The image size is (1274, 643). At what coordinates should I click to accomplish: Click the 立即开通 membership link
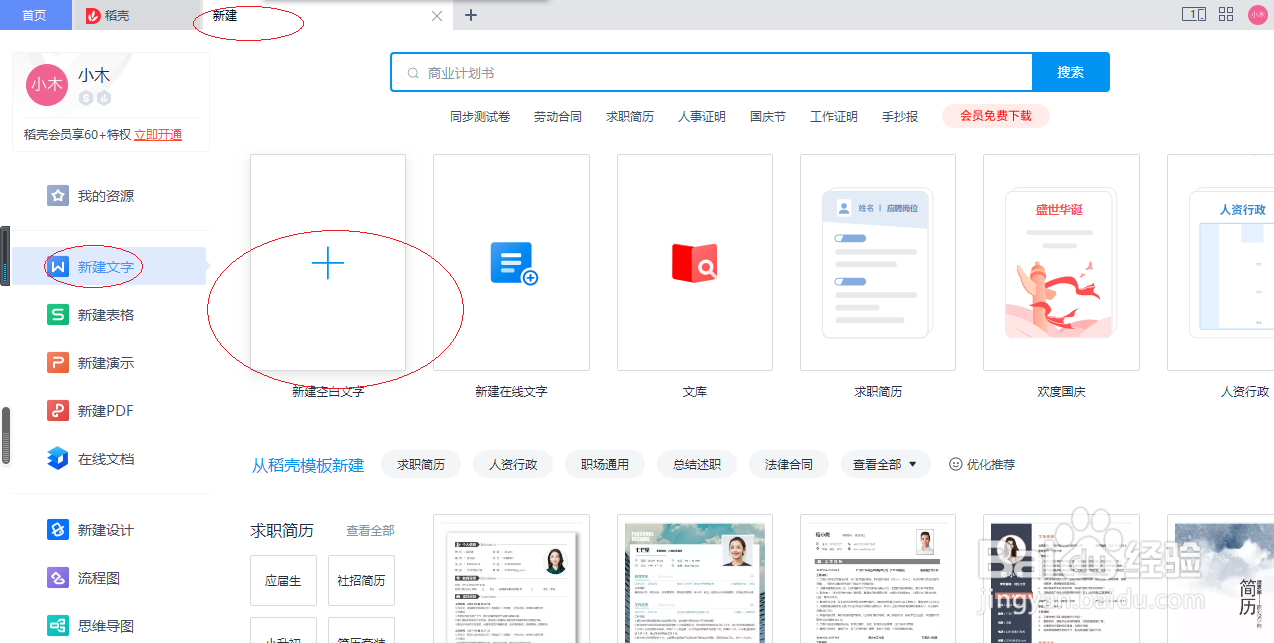click(x=158, y=134)
